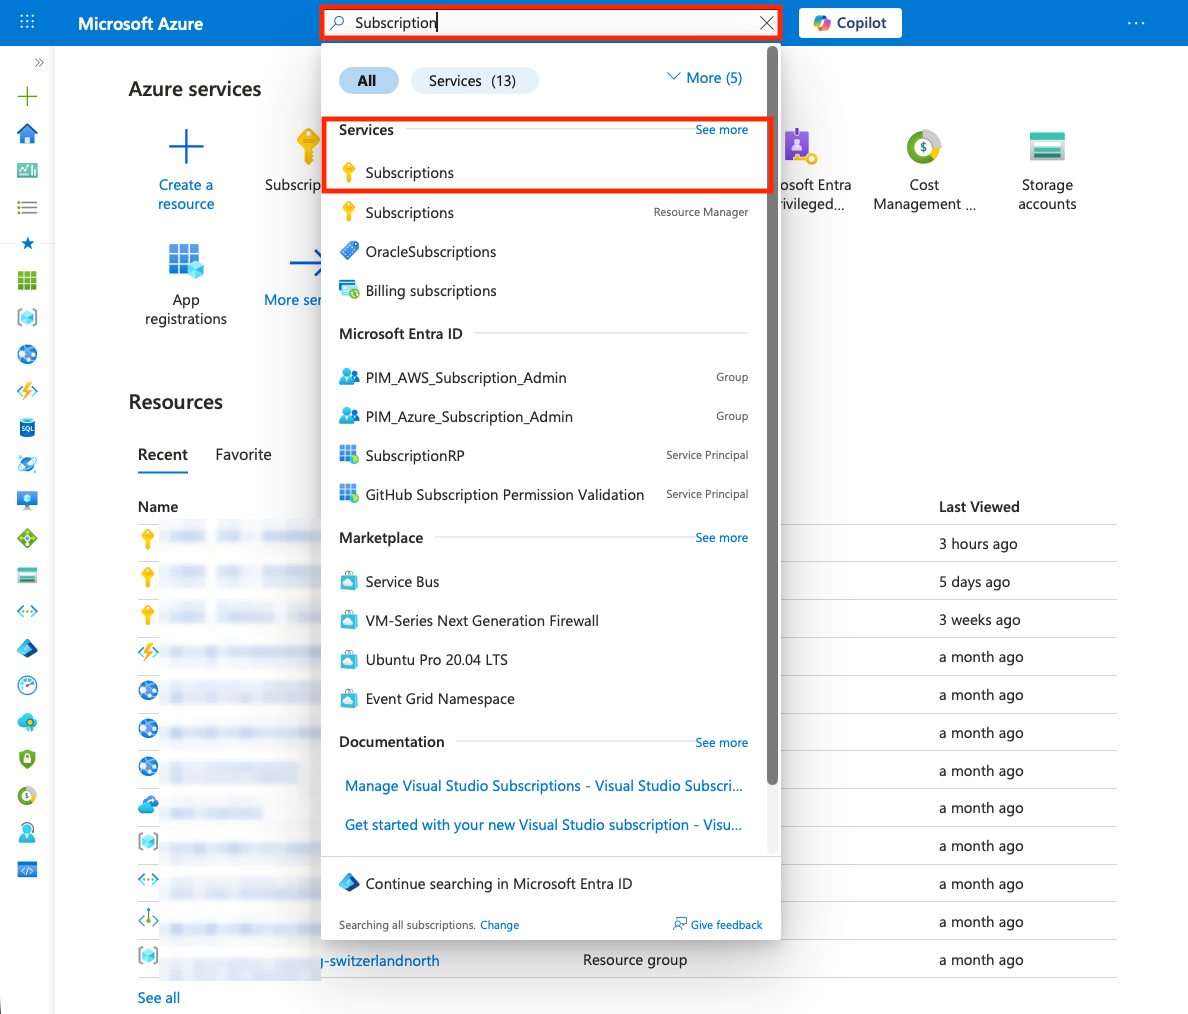Open App registrations service icon
Viewport: 1188px width, 1014px height.
point(186,261)
